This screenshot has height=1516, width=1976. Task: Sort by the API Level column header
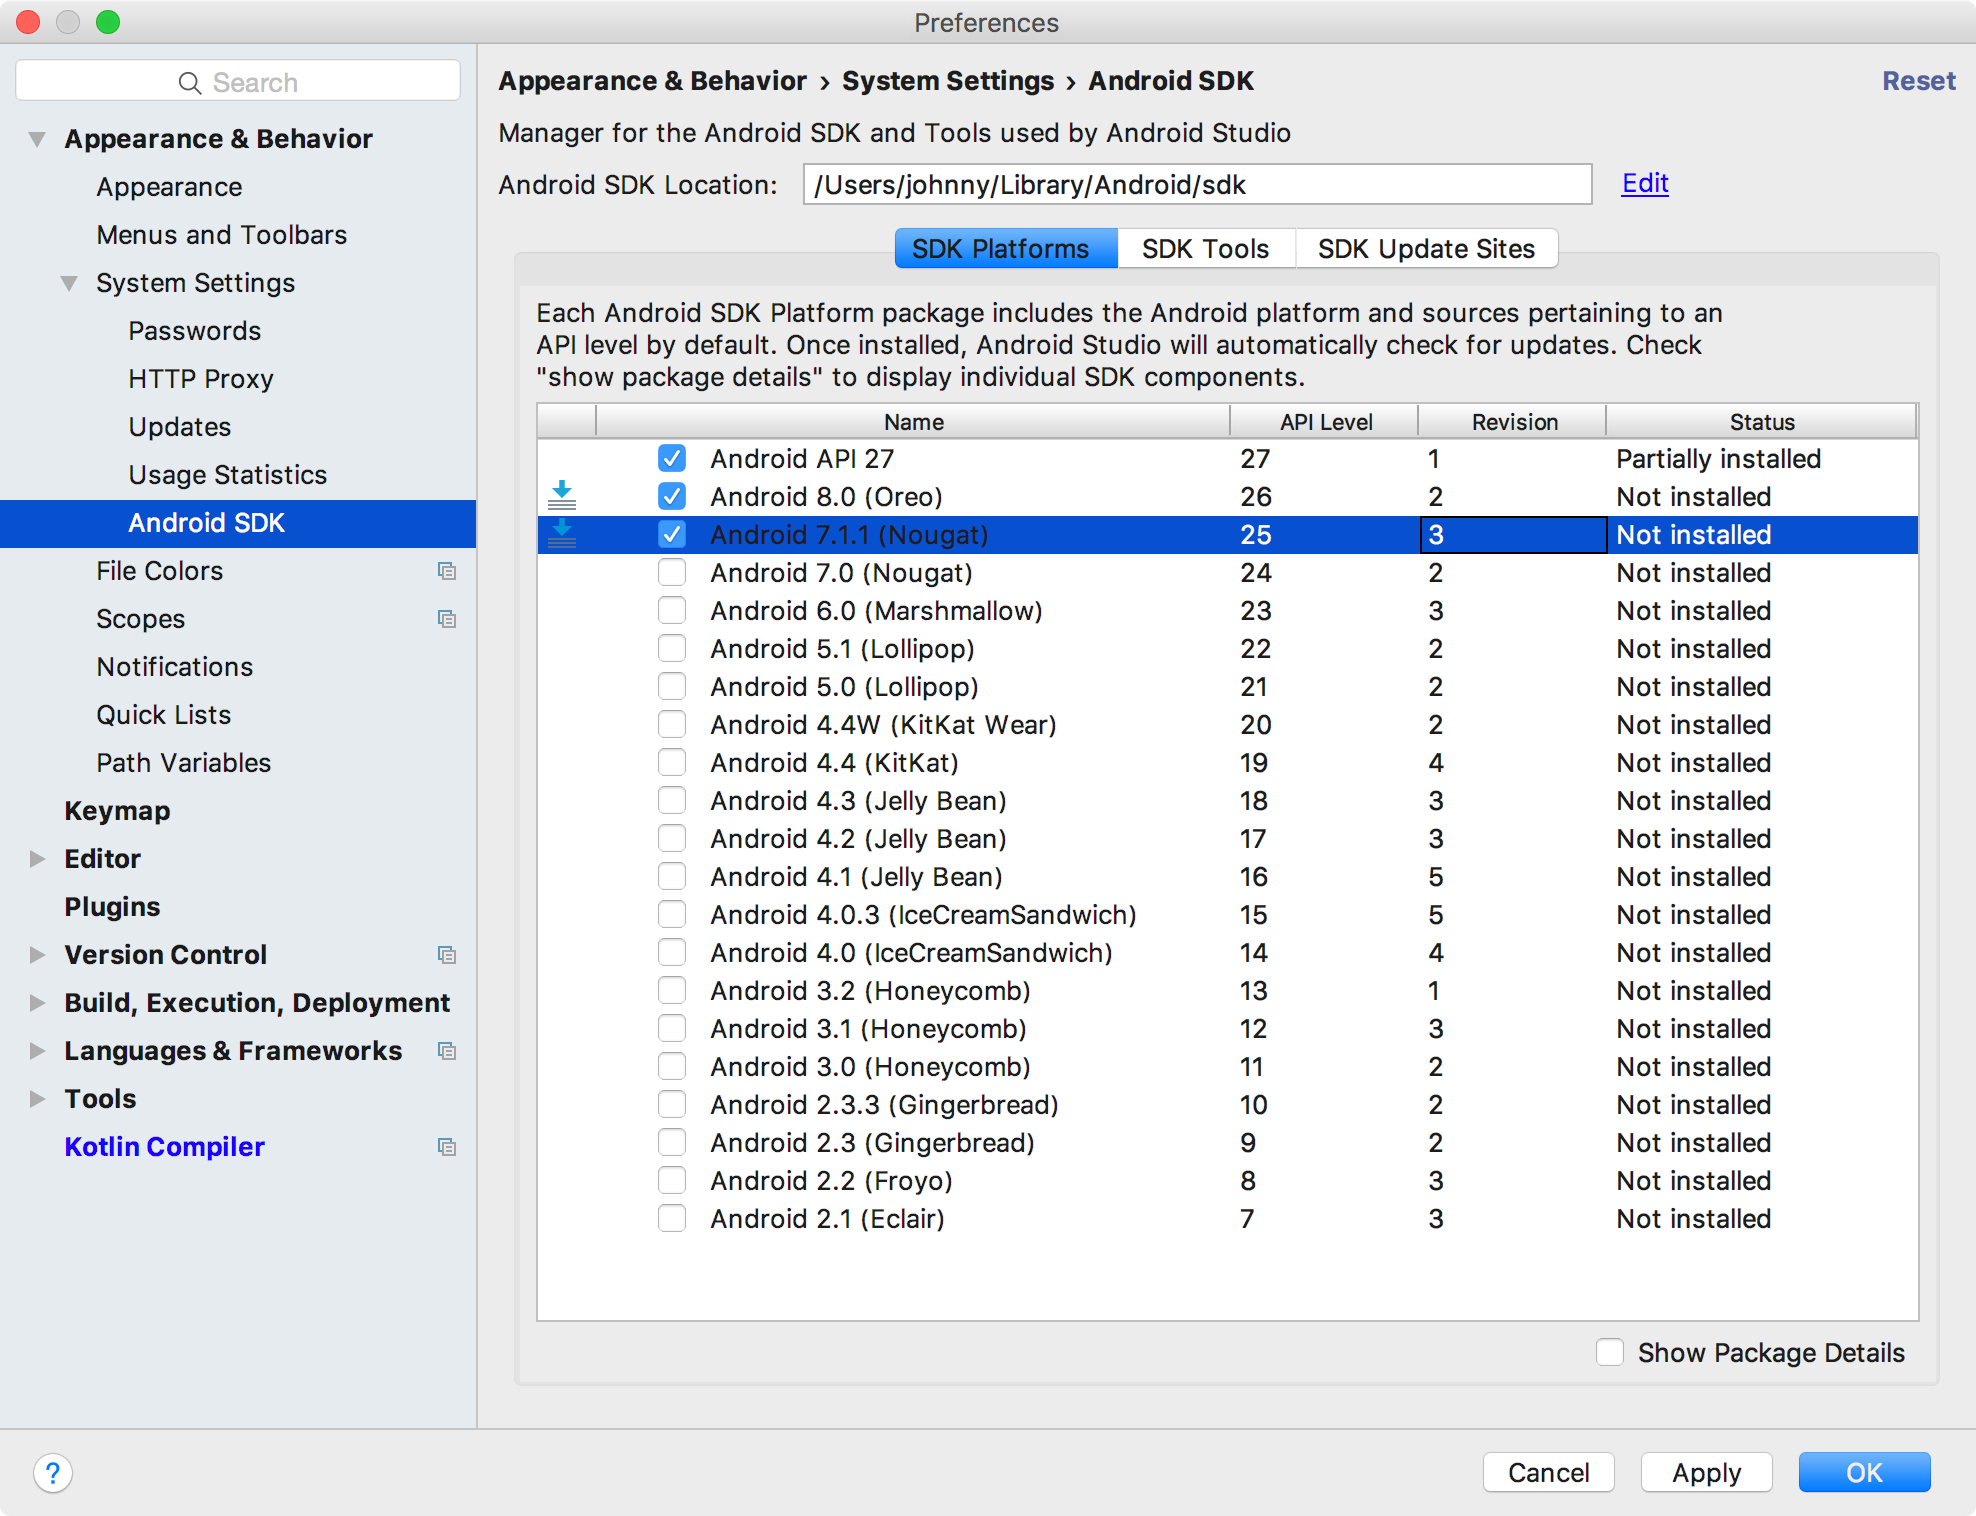tap(1325, 422)
